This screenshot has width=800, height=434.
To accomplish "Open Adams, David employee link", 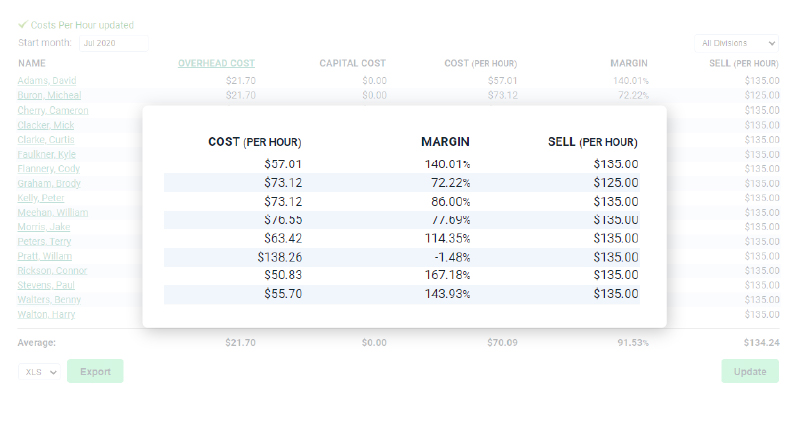I will [x=47, y=81].
